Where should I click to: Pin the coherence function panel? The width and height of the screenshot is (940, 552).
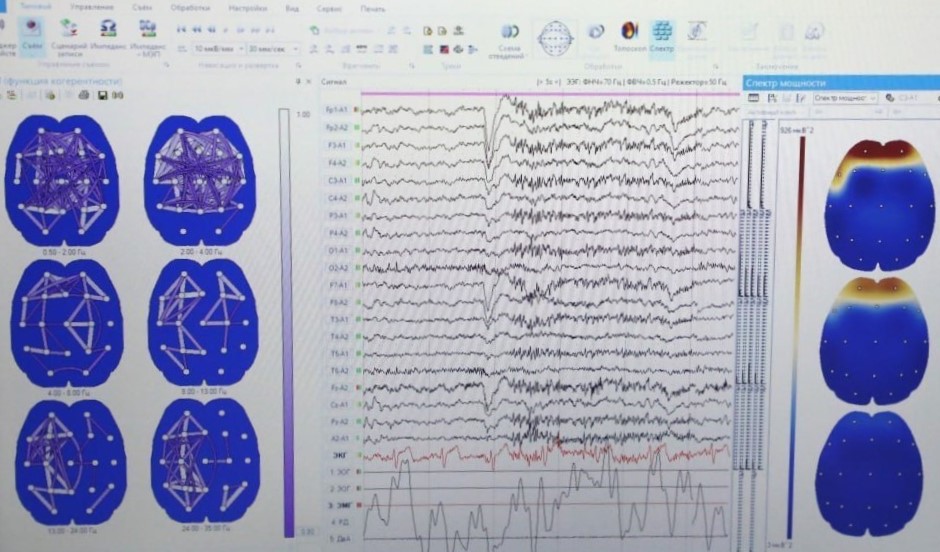tap(298, 82)
